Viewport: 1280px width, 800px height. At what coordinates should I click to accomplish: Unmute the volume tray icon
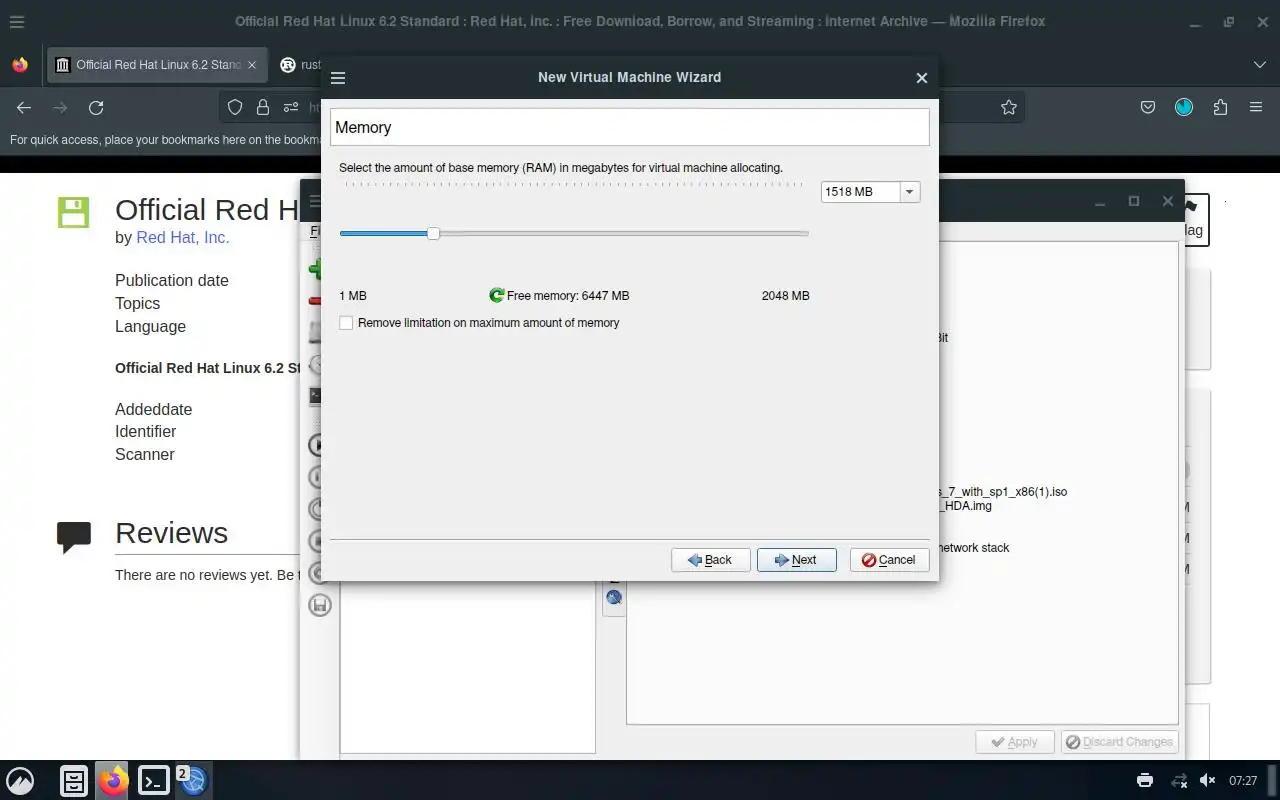coord(1208,780)
